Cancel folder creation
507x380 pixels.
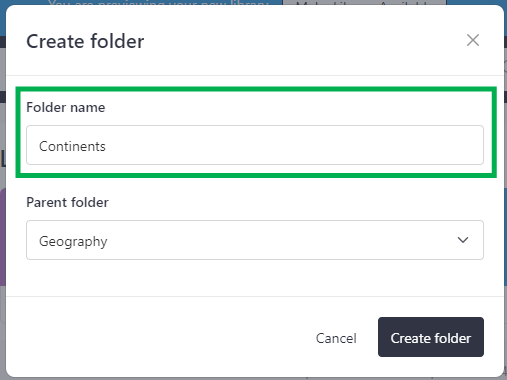pyautogui.click(x=336, y=338)
